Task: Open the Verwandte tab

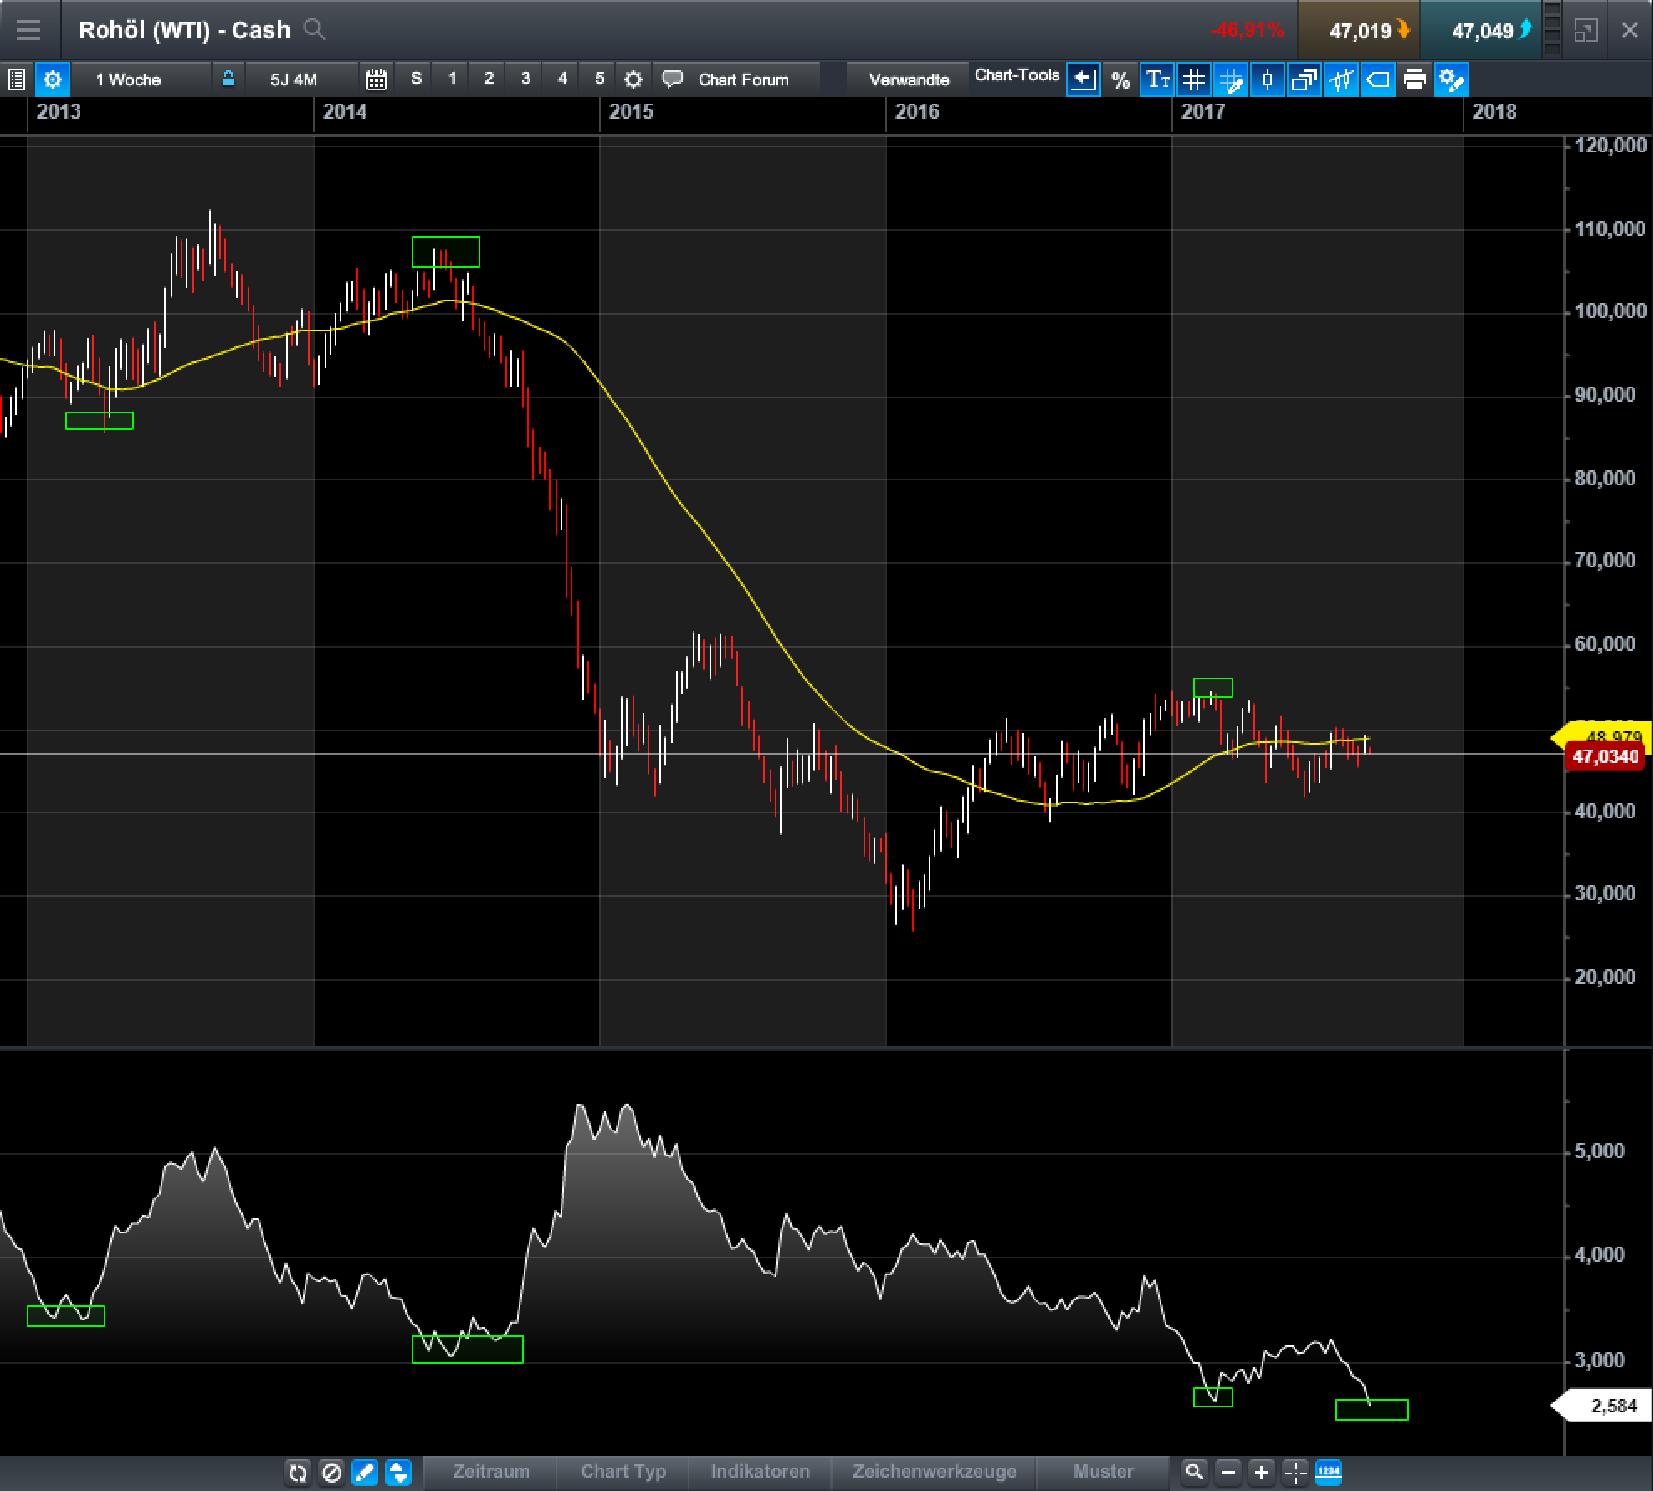Action: tap(909, 79)
